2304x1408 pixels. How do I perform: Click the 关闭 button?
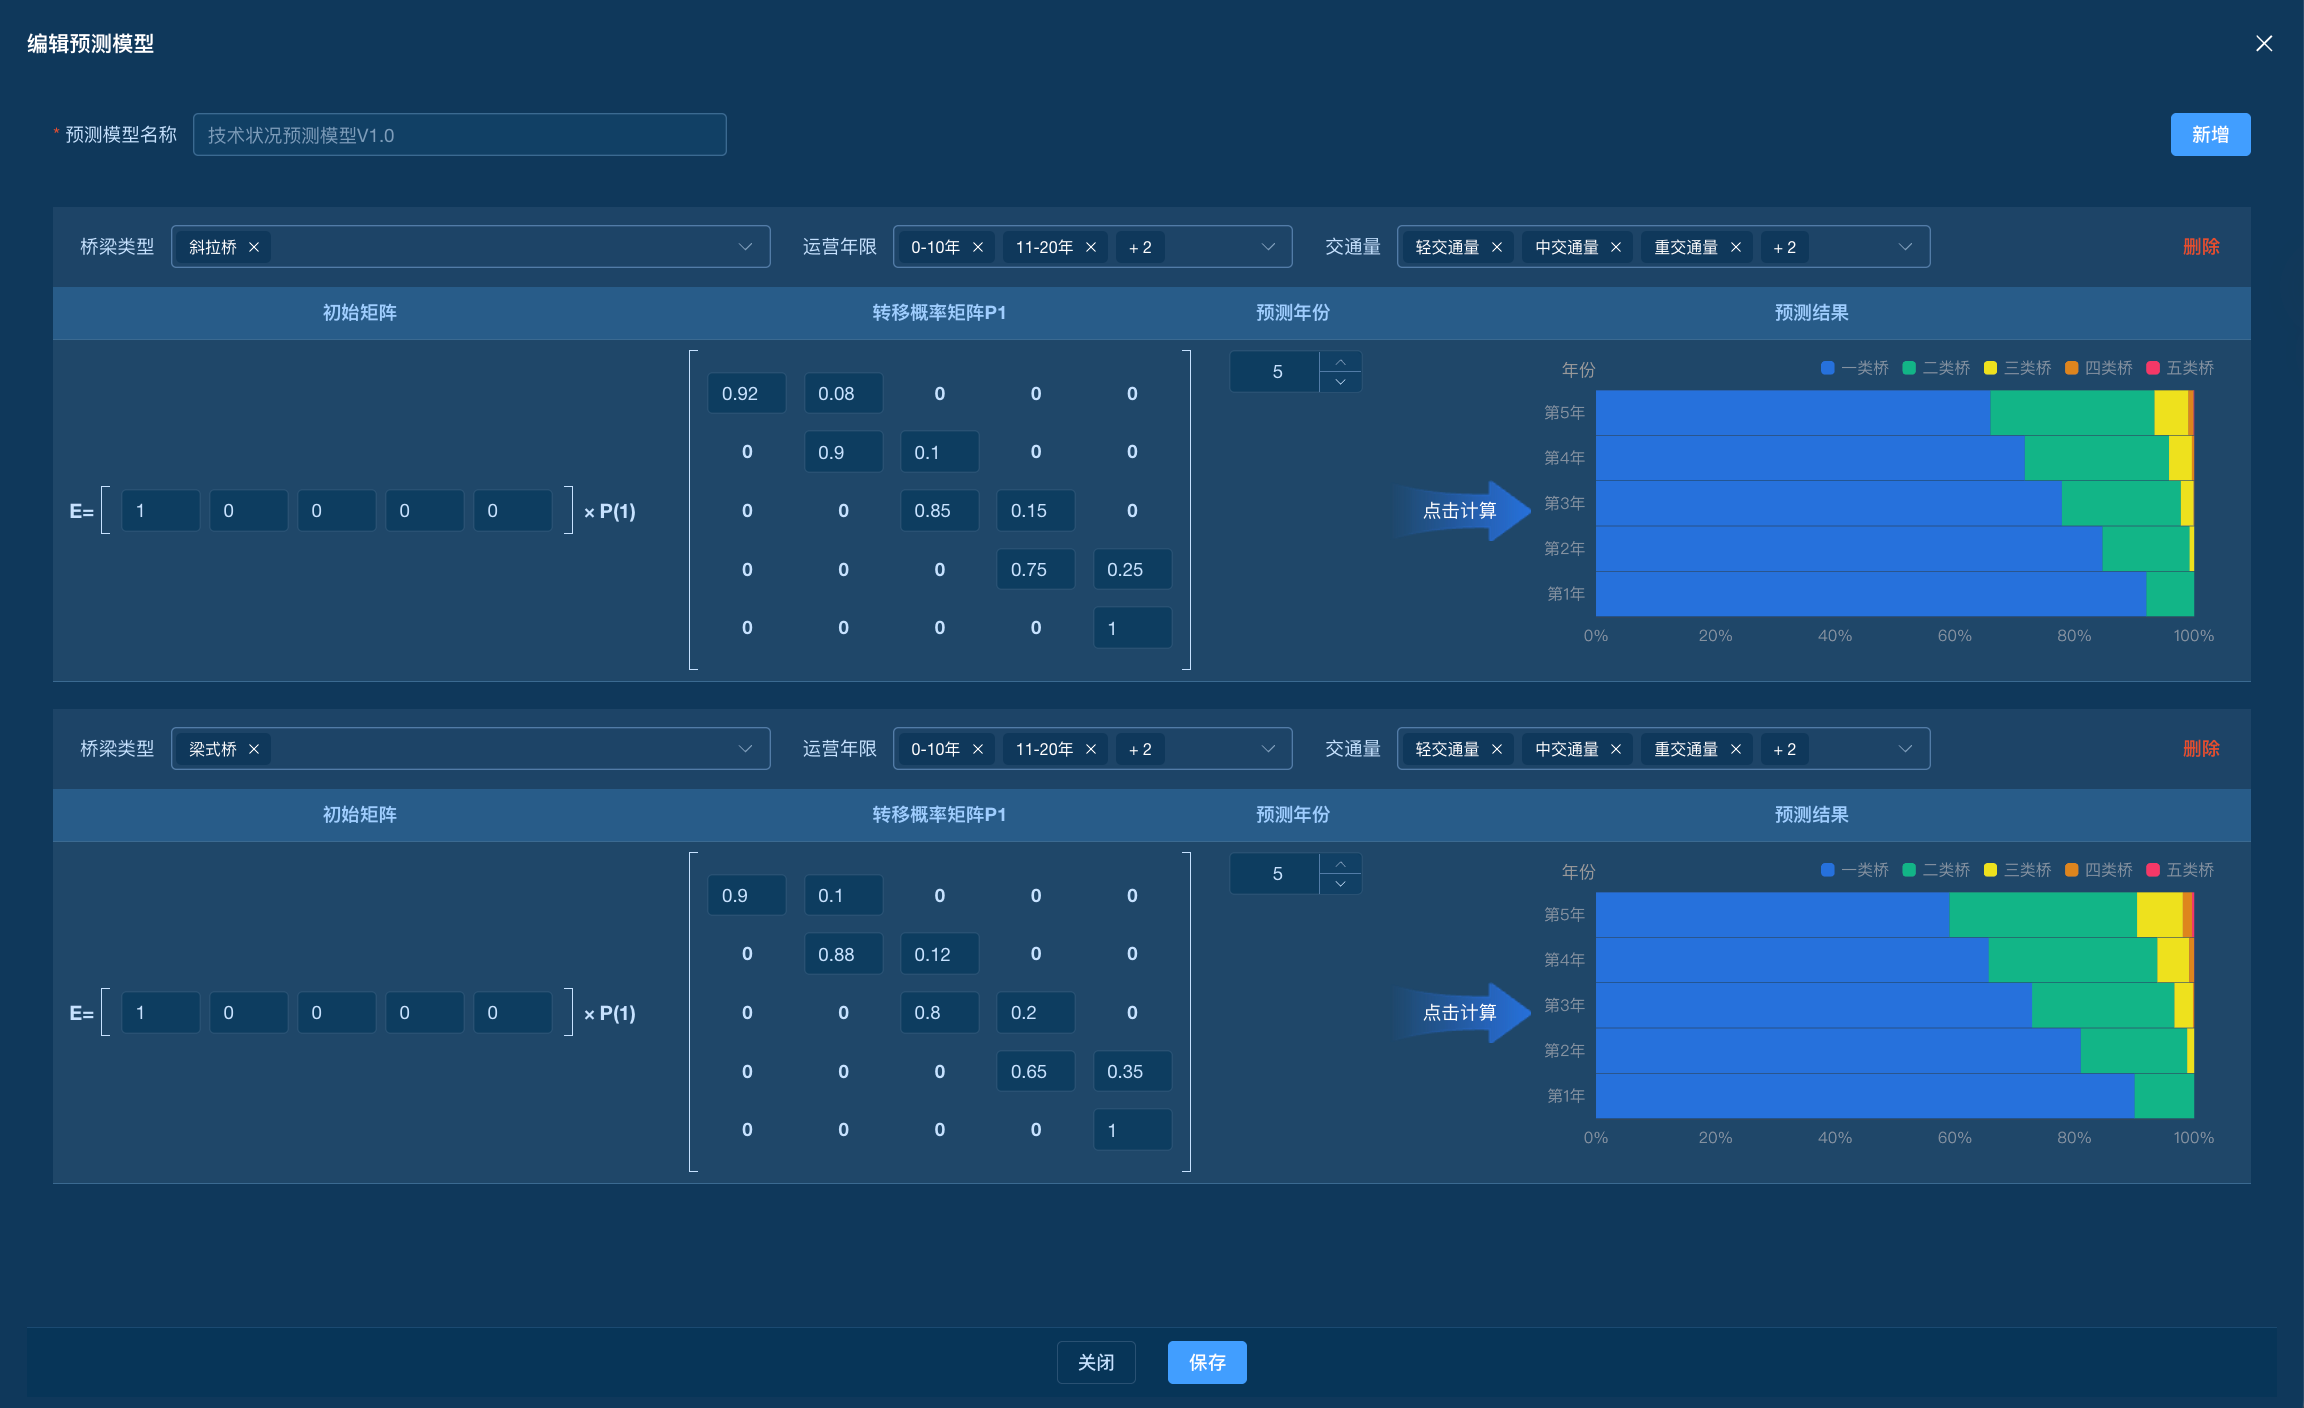pos(1096,1362)
